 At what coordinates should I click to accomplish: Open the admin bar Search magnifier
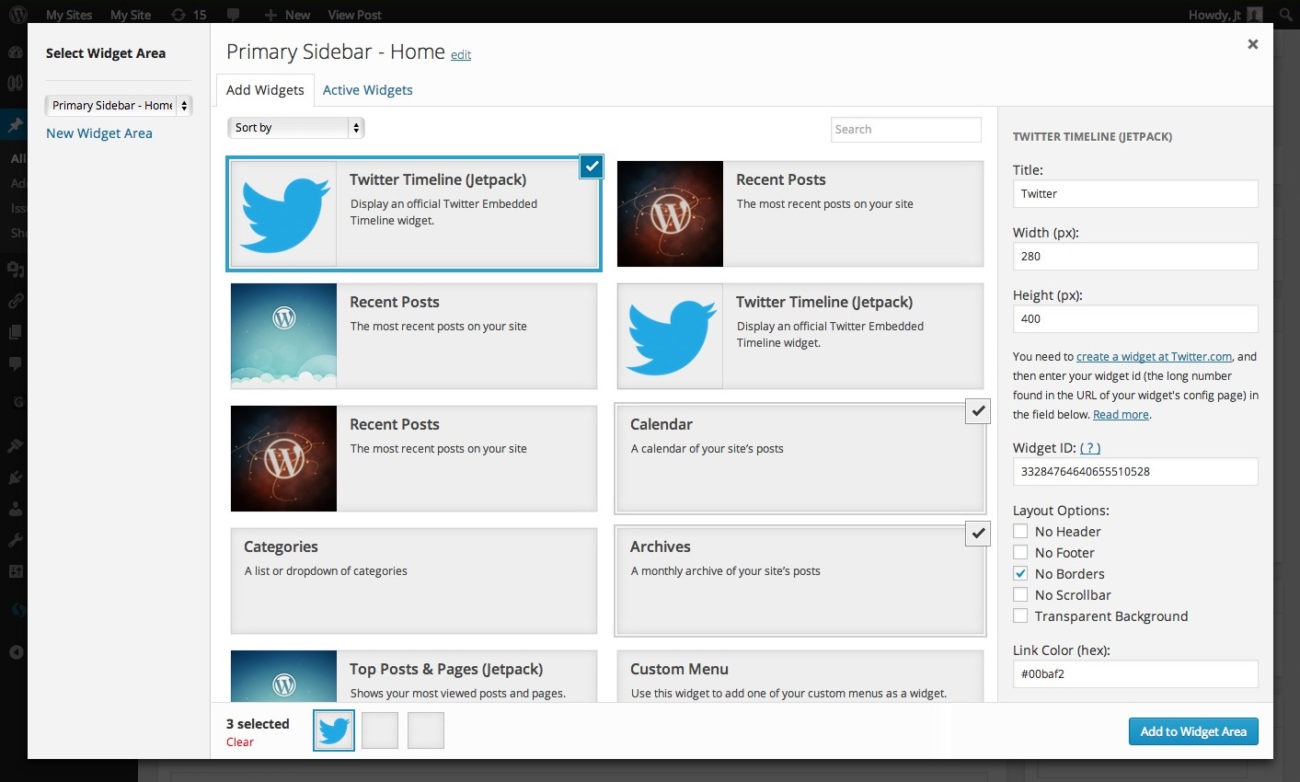[x=1286, y=14]
